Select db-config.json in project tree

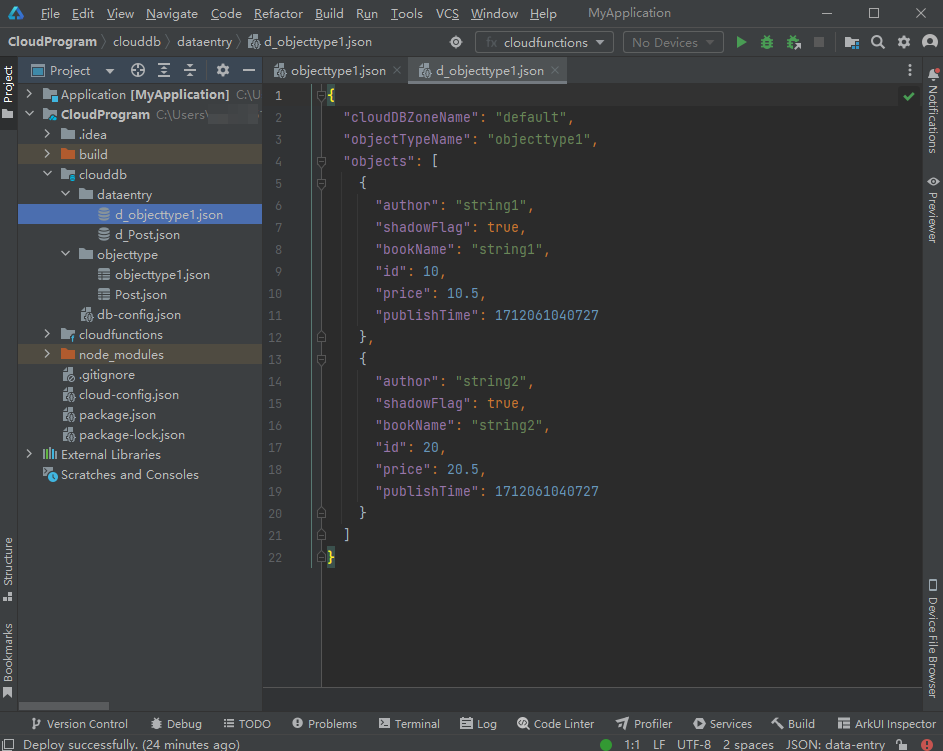139,315
